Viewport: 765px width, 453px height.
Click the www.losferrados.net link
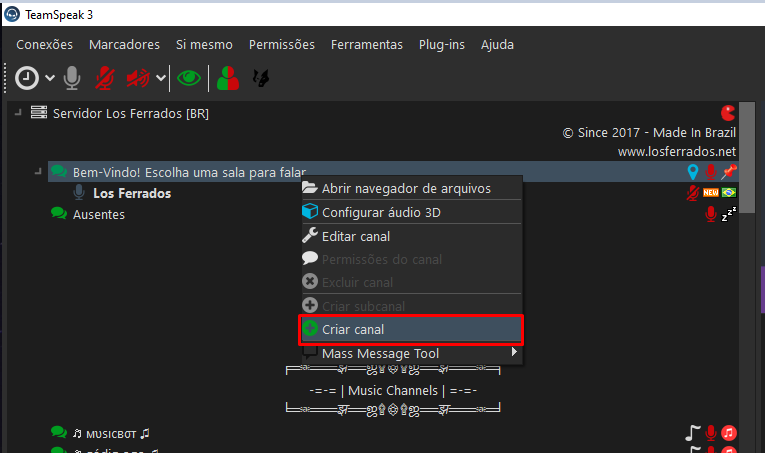(676, 152)
